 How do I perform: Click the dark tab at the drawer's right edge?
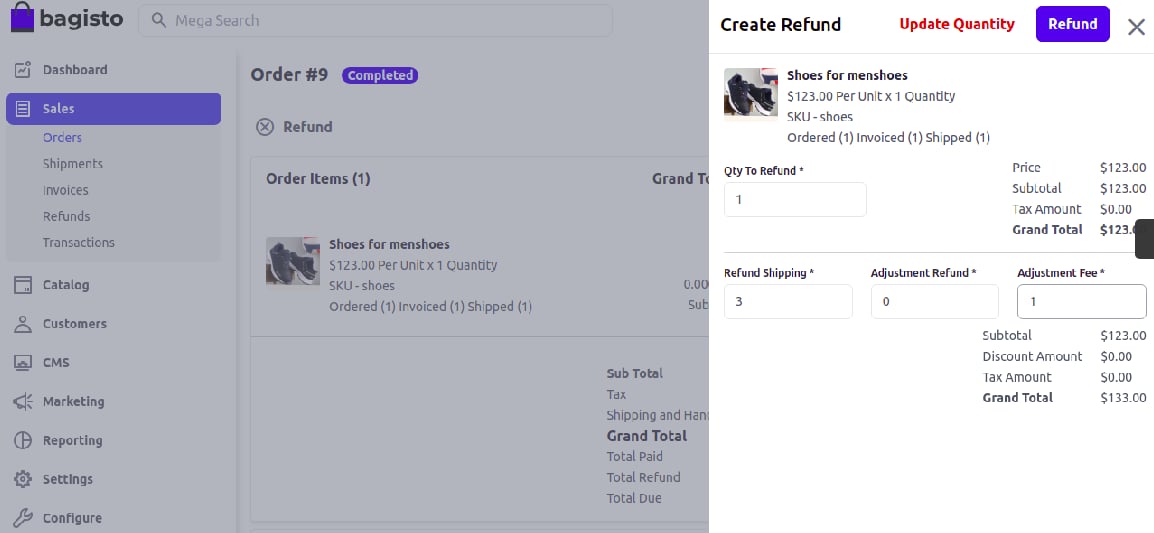pos(1144,239)
